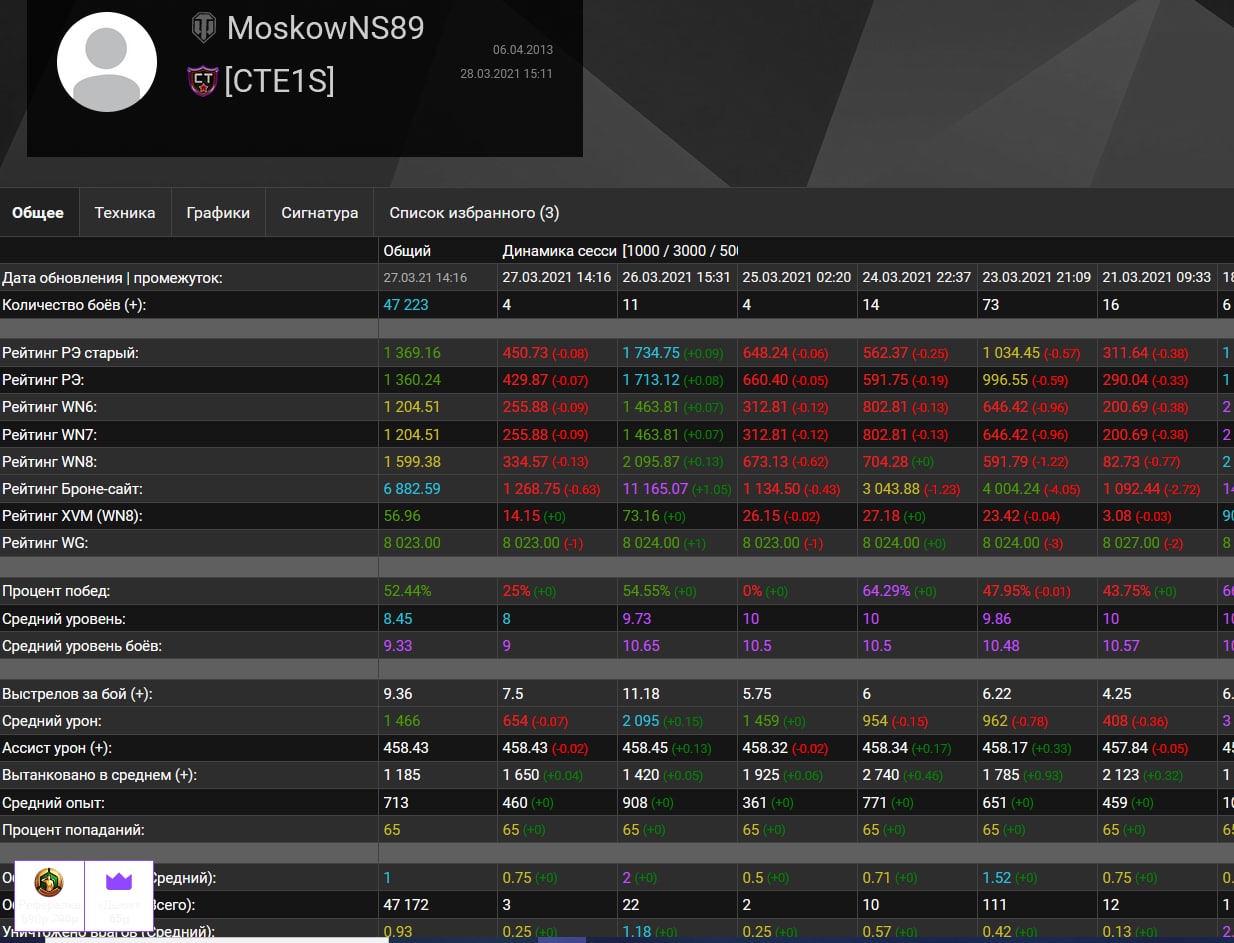Click the default profile avatar picture
The image size is (1234, 943).
click(107, 62)
